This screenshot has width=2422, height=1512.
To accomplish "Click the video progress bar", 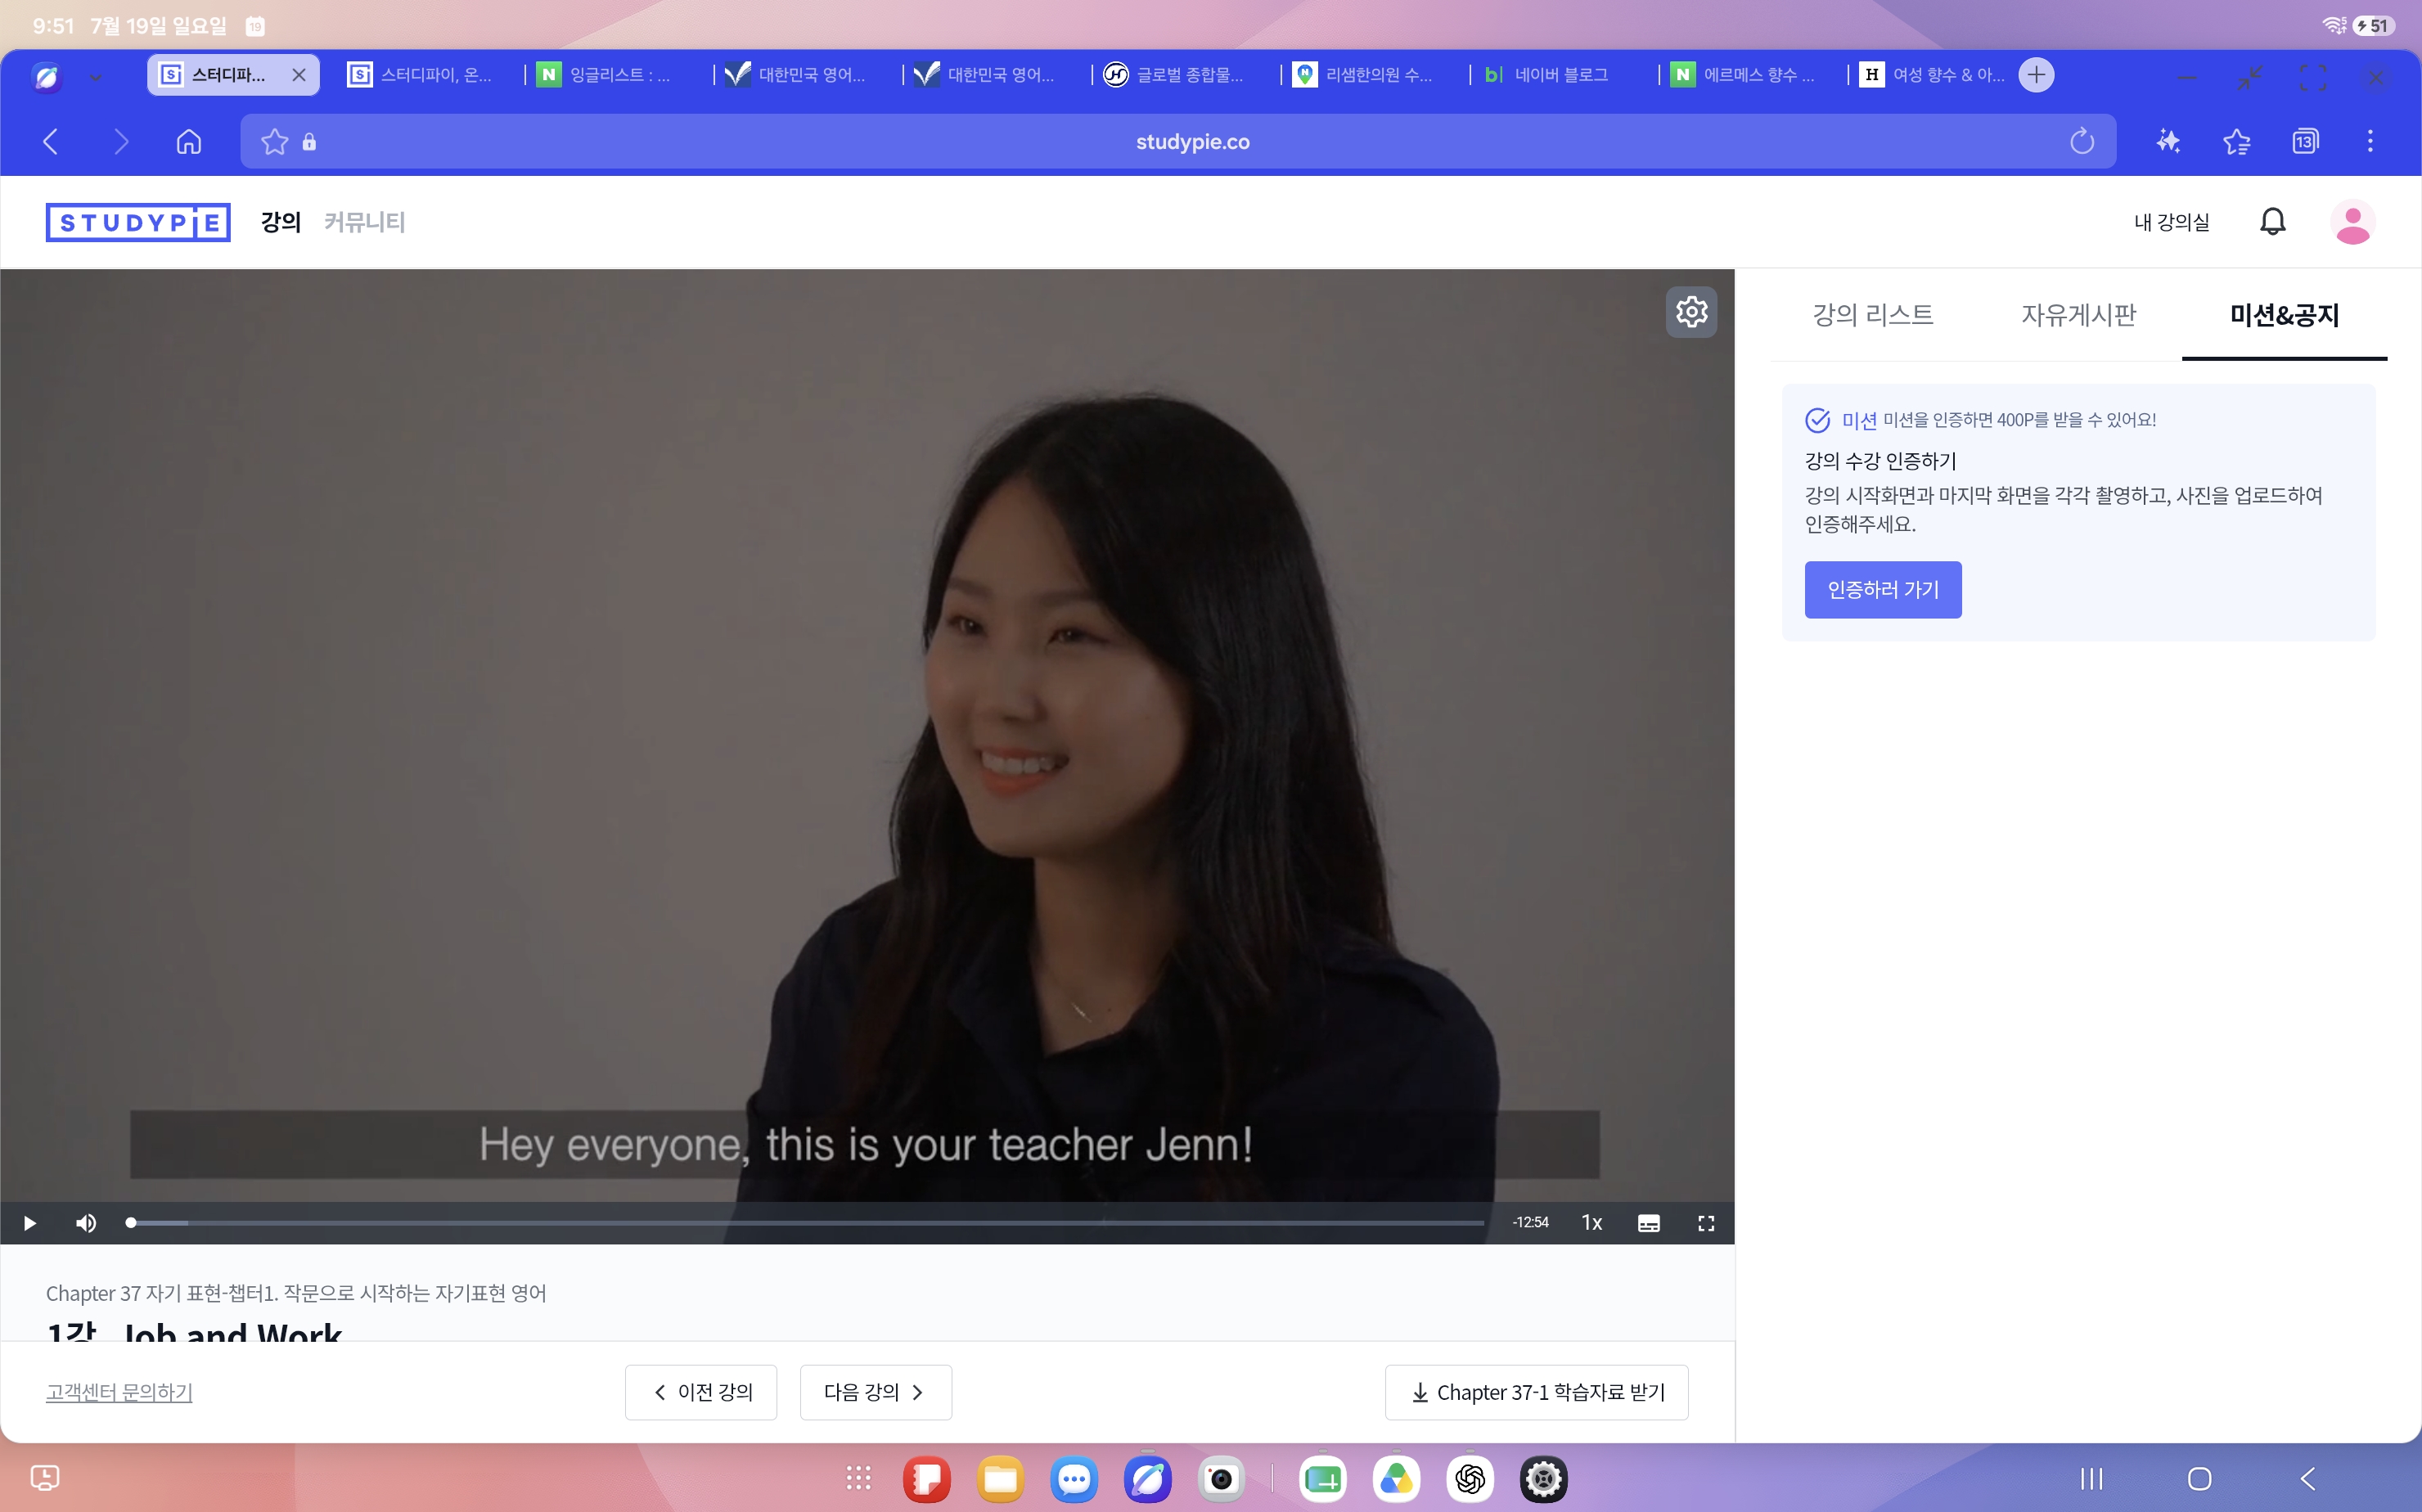I will pos(806,1223).
